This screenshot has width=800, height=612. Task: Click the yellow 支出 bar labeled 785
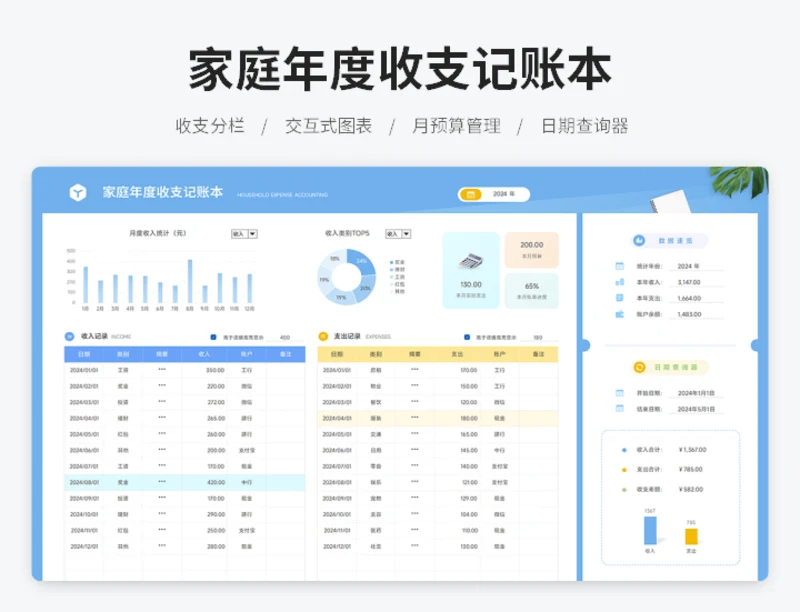tap(691, 537)
